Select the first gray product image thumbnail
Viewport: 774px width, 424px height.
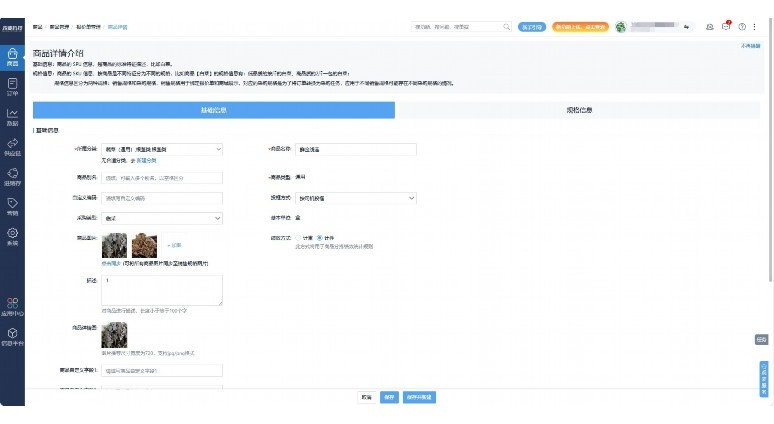[115, 245]
